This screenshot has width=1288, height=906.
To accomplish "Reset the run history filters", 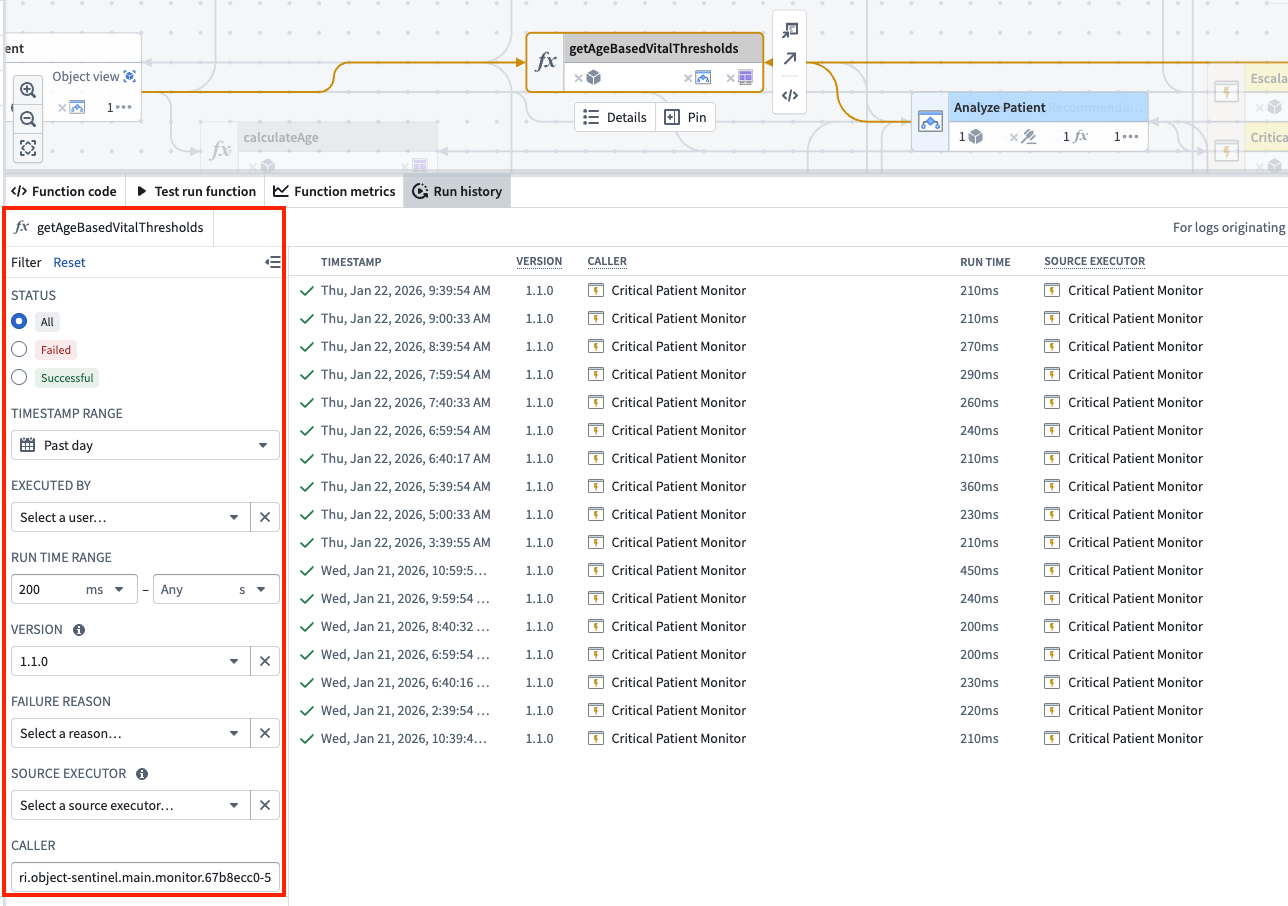I will tap(68, 262).
